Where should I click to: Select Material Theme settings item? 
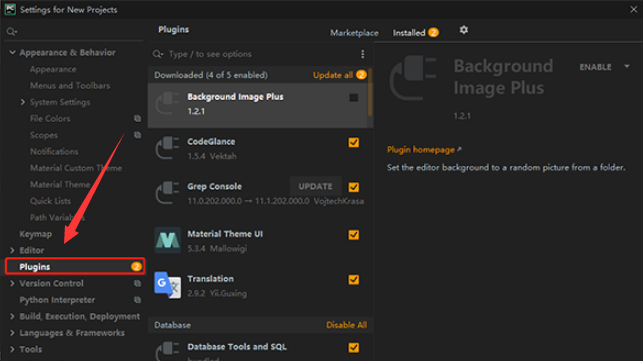(x=60, y=185)
